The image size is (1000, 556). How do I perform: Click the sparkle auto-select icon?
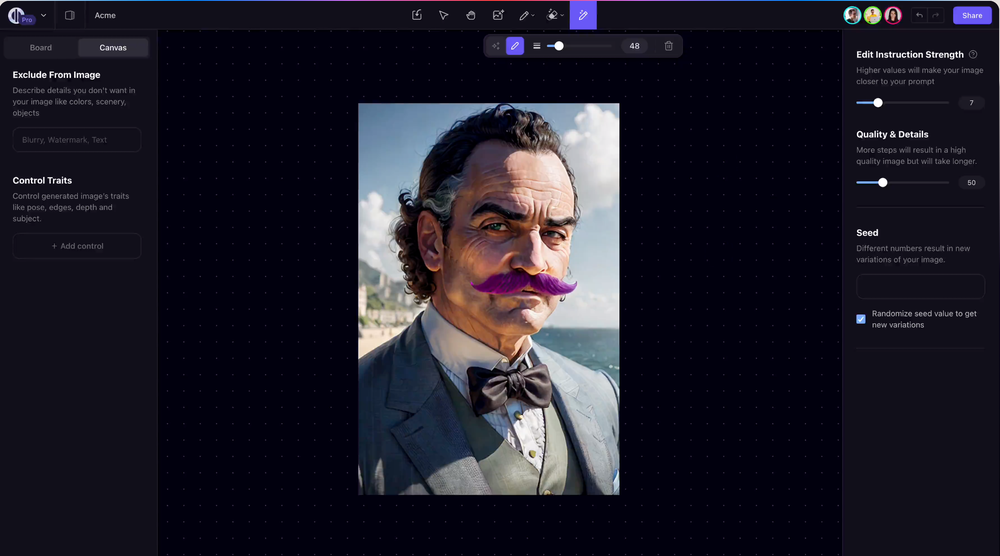496,46
